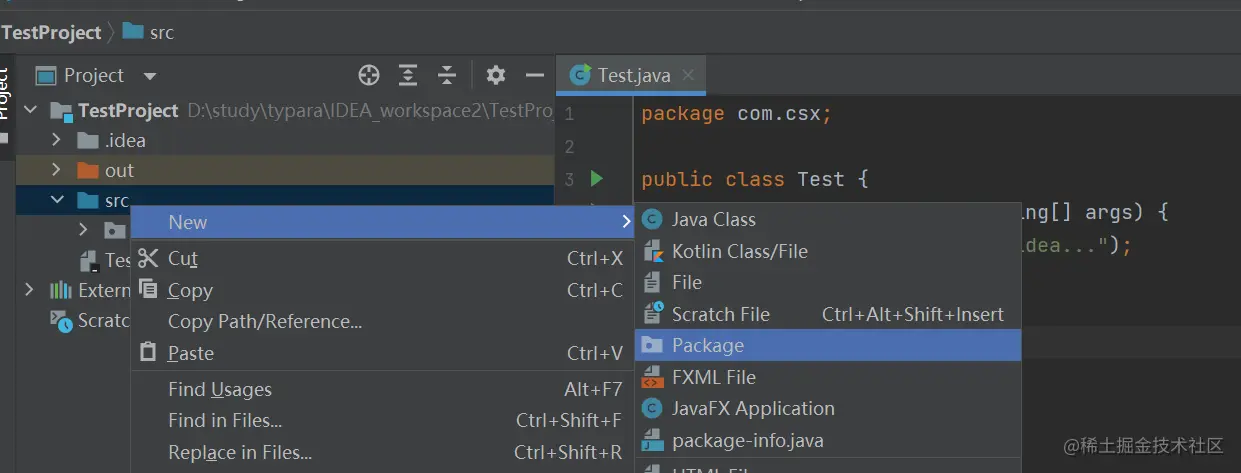1241x473 pixels.
Task: Hide the Project tool window with minus icon
Action: pos(535,75)
